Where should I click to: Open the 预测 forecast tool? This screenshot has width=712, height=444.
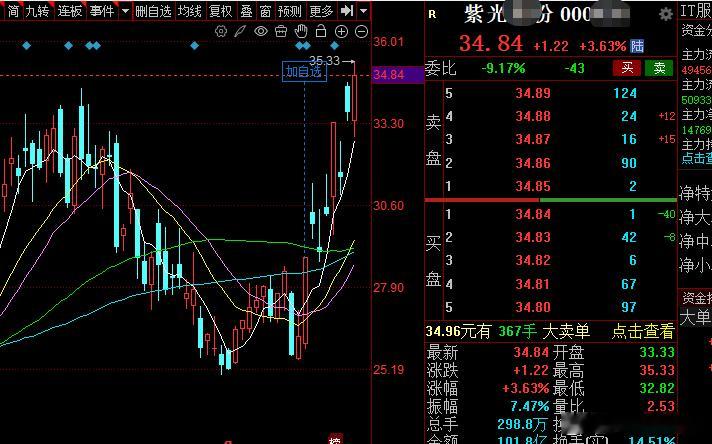(x=290, y=11)
